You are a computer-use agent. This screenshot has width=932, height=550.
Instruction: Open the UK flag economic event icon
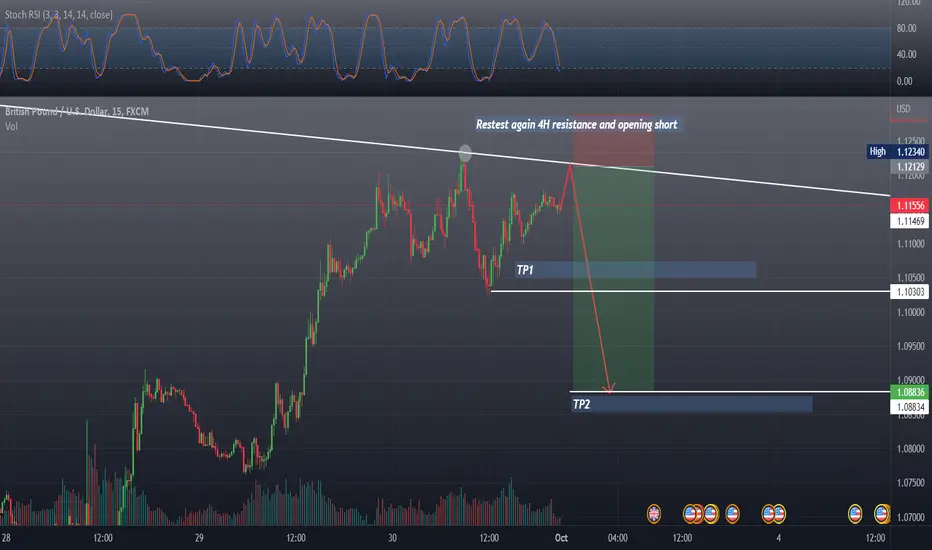654,513
